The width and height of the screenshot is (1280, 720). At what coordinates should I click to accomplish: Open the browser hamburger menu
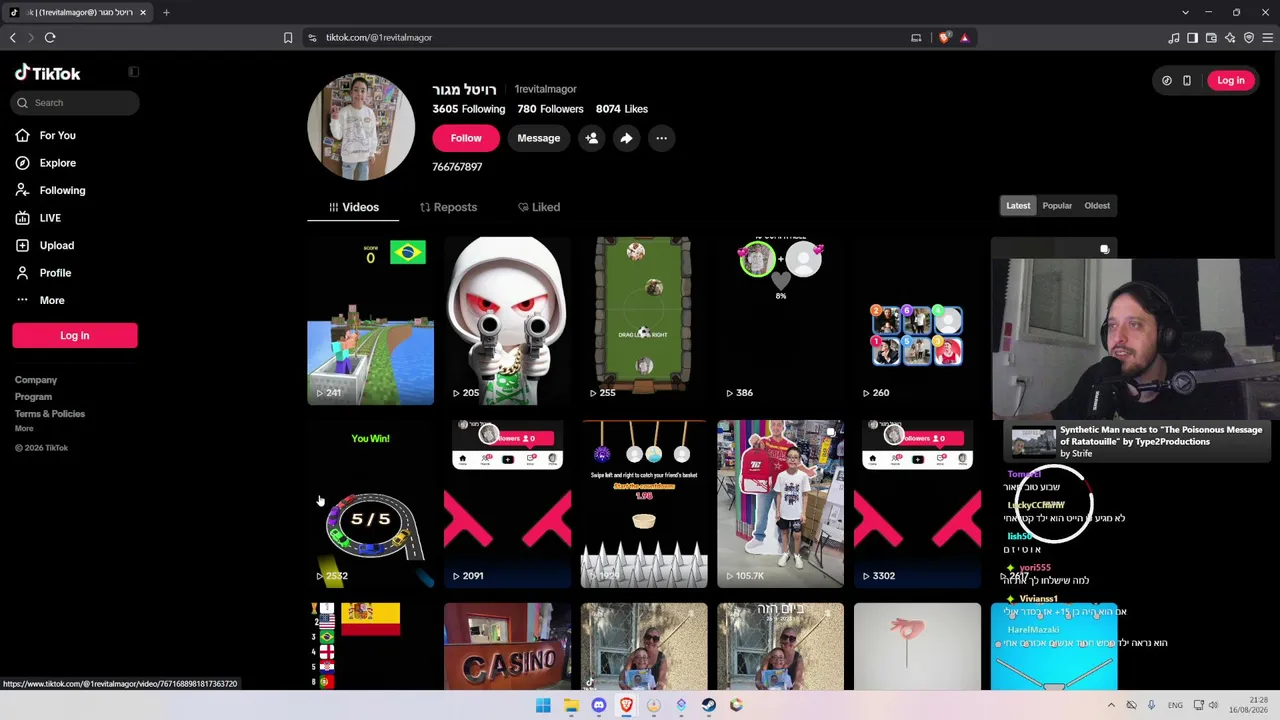click(1268, 38)
